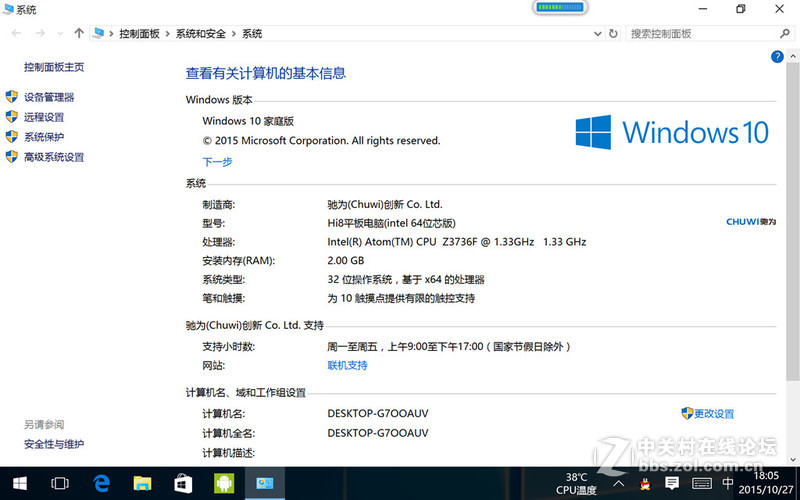Click the text Windows 10 家庭版
The image size is (800, 500).
click(248, 121)
